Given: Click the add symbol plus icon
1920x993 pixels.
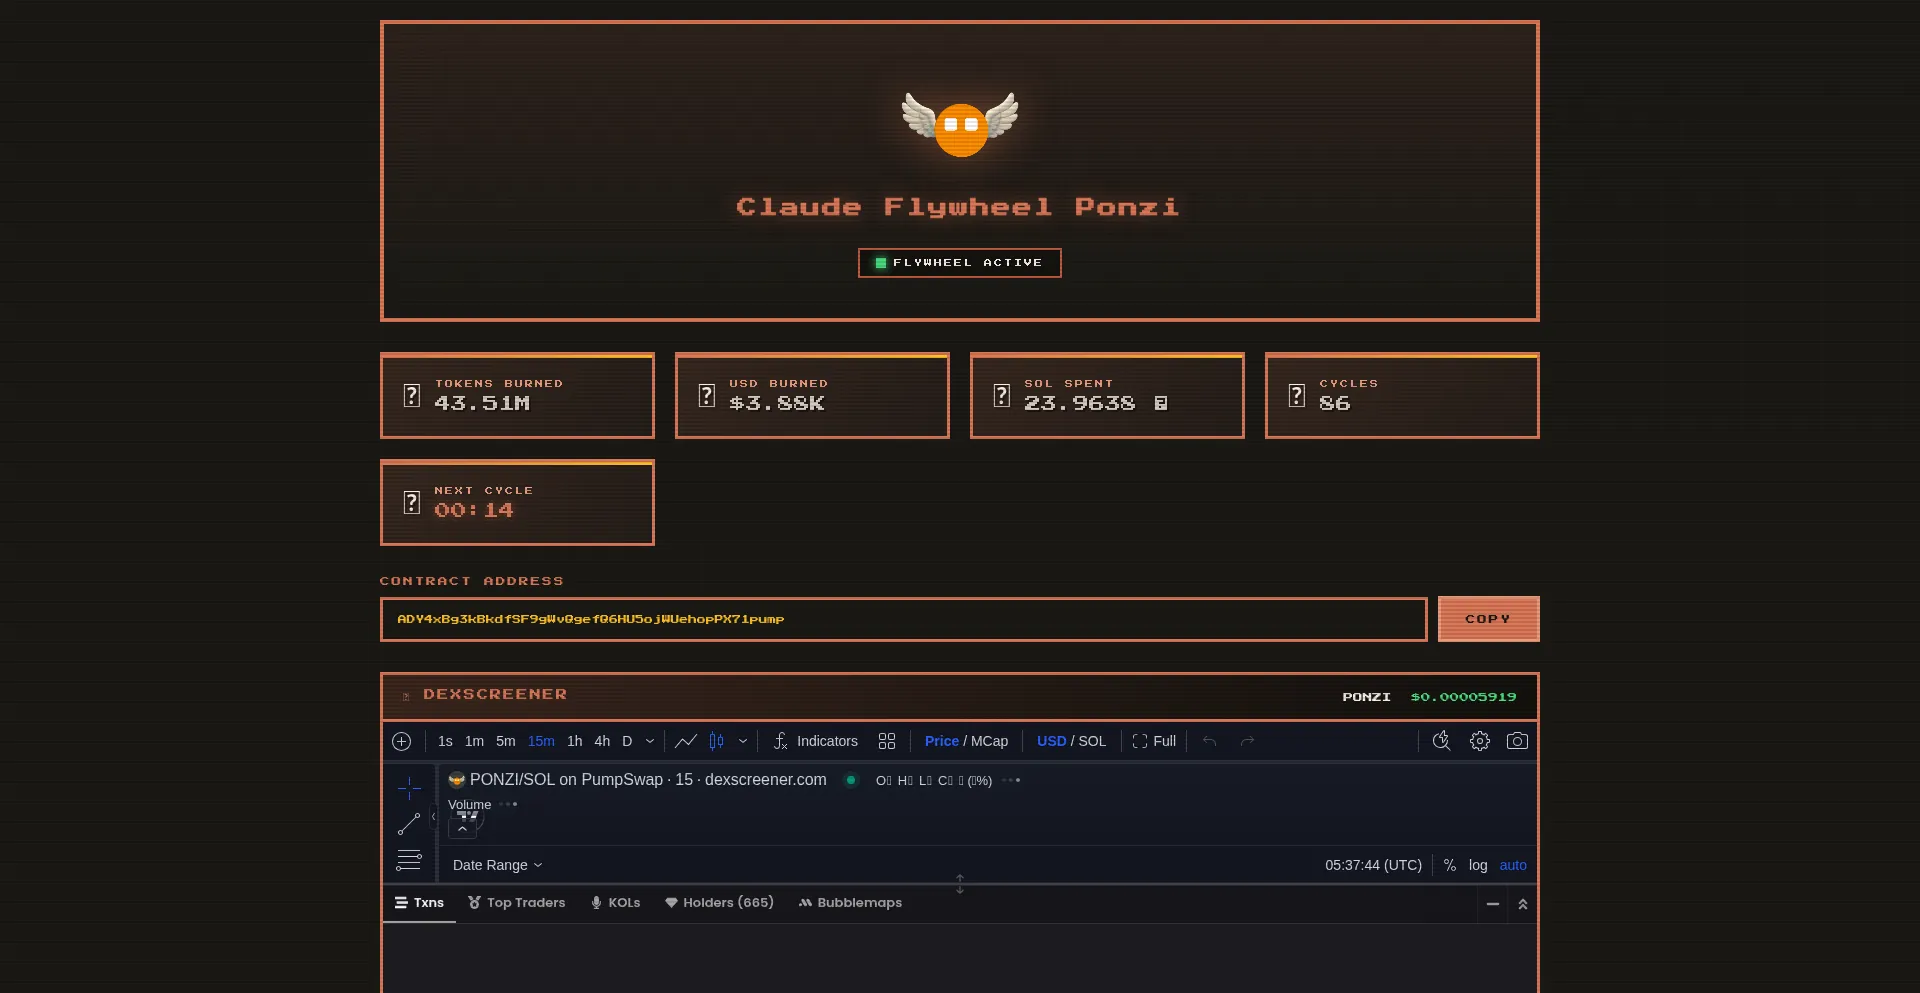Looking at the screenshot, I should (x=401, y=741).
